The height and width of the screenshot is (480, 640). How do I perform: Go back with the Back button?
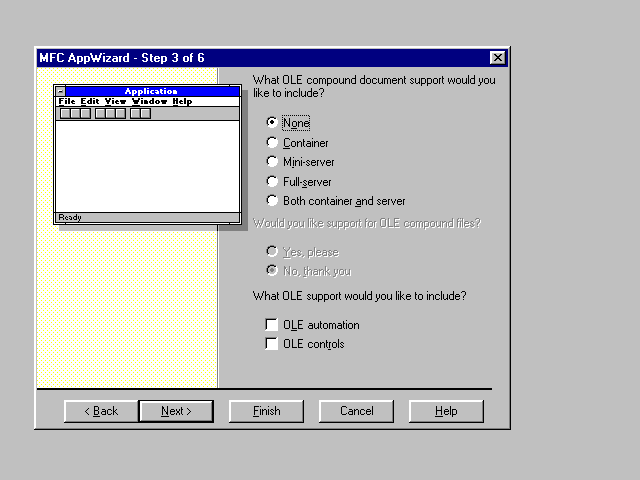pos(101,411)
